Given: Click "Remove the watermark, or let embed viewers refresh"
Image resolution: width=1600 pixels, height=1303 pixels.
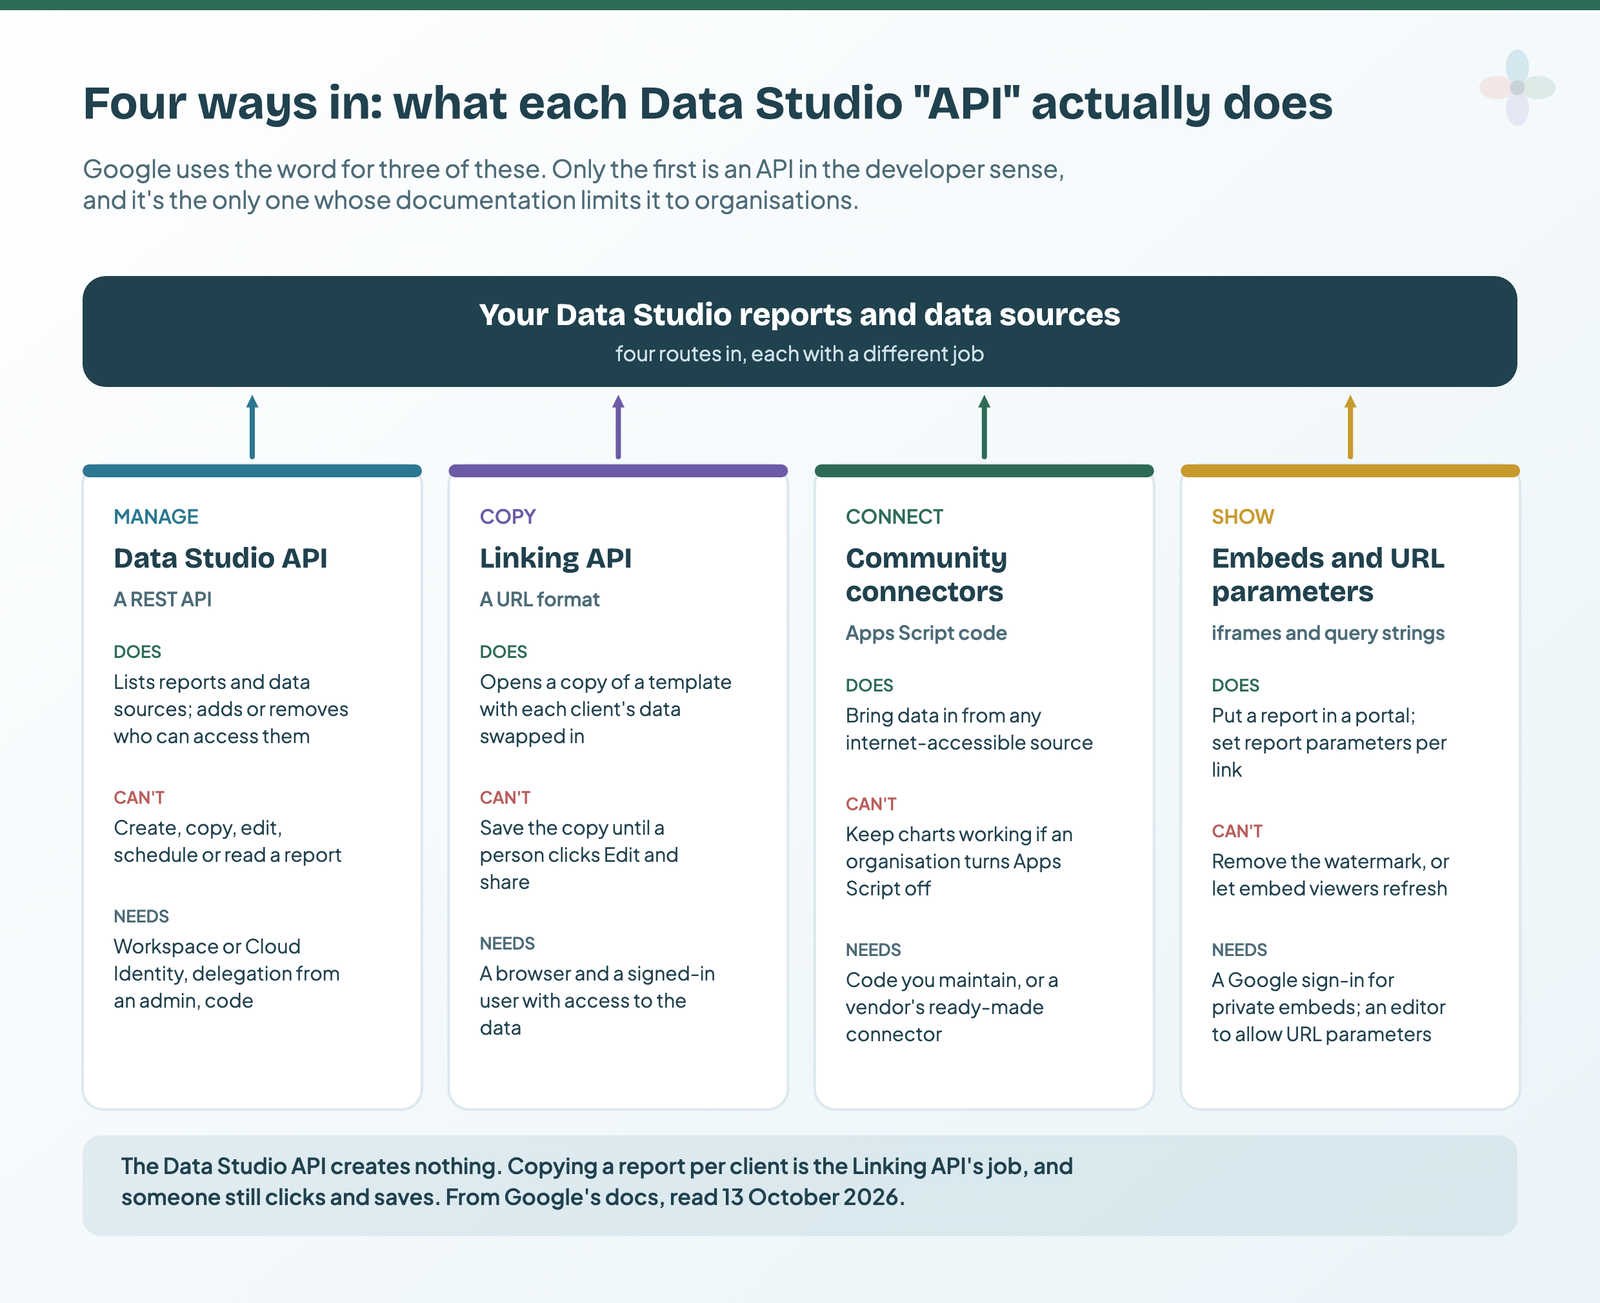Looking at the screenshot, I should coord(1330,875).
